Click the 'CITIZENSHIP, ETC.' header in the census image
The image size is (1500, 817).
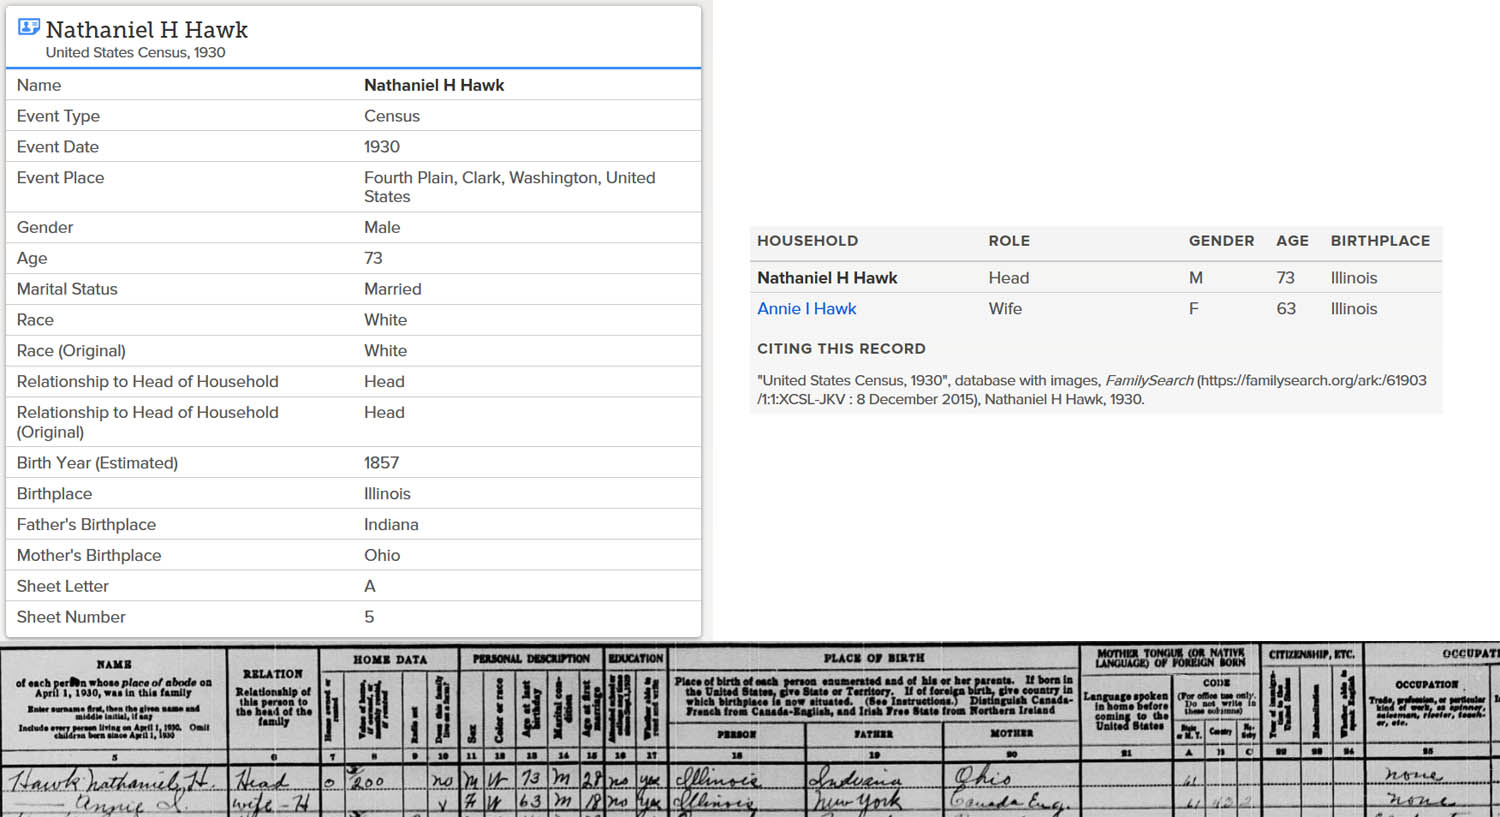(x=1311, y=654)
